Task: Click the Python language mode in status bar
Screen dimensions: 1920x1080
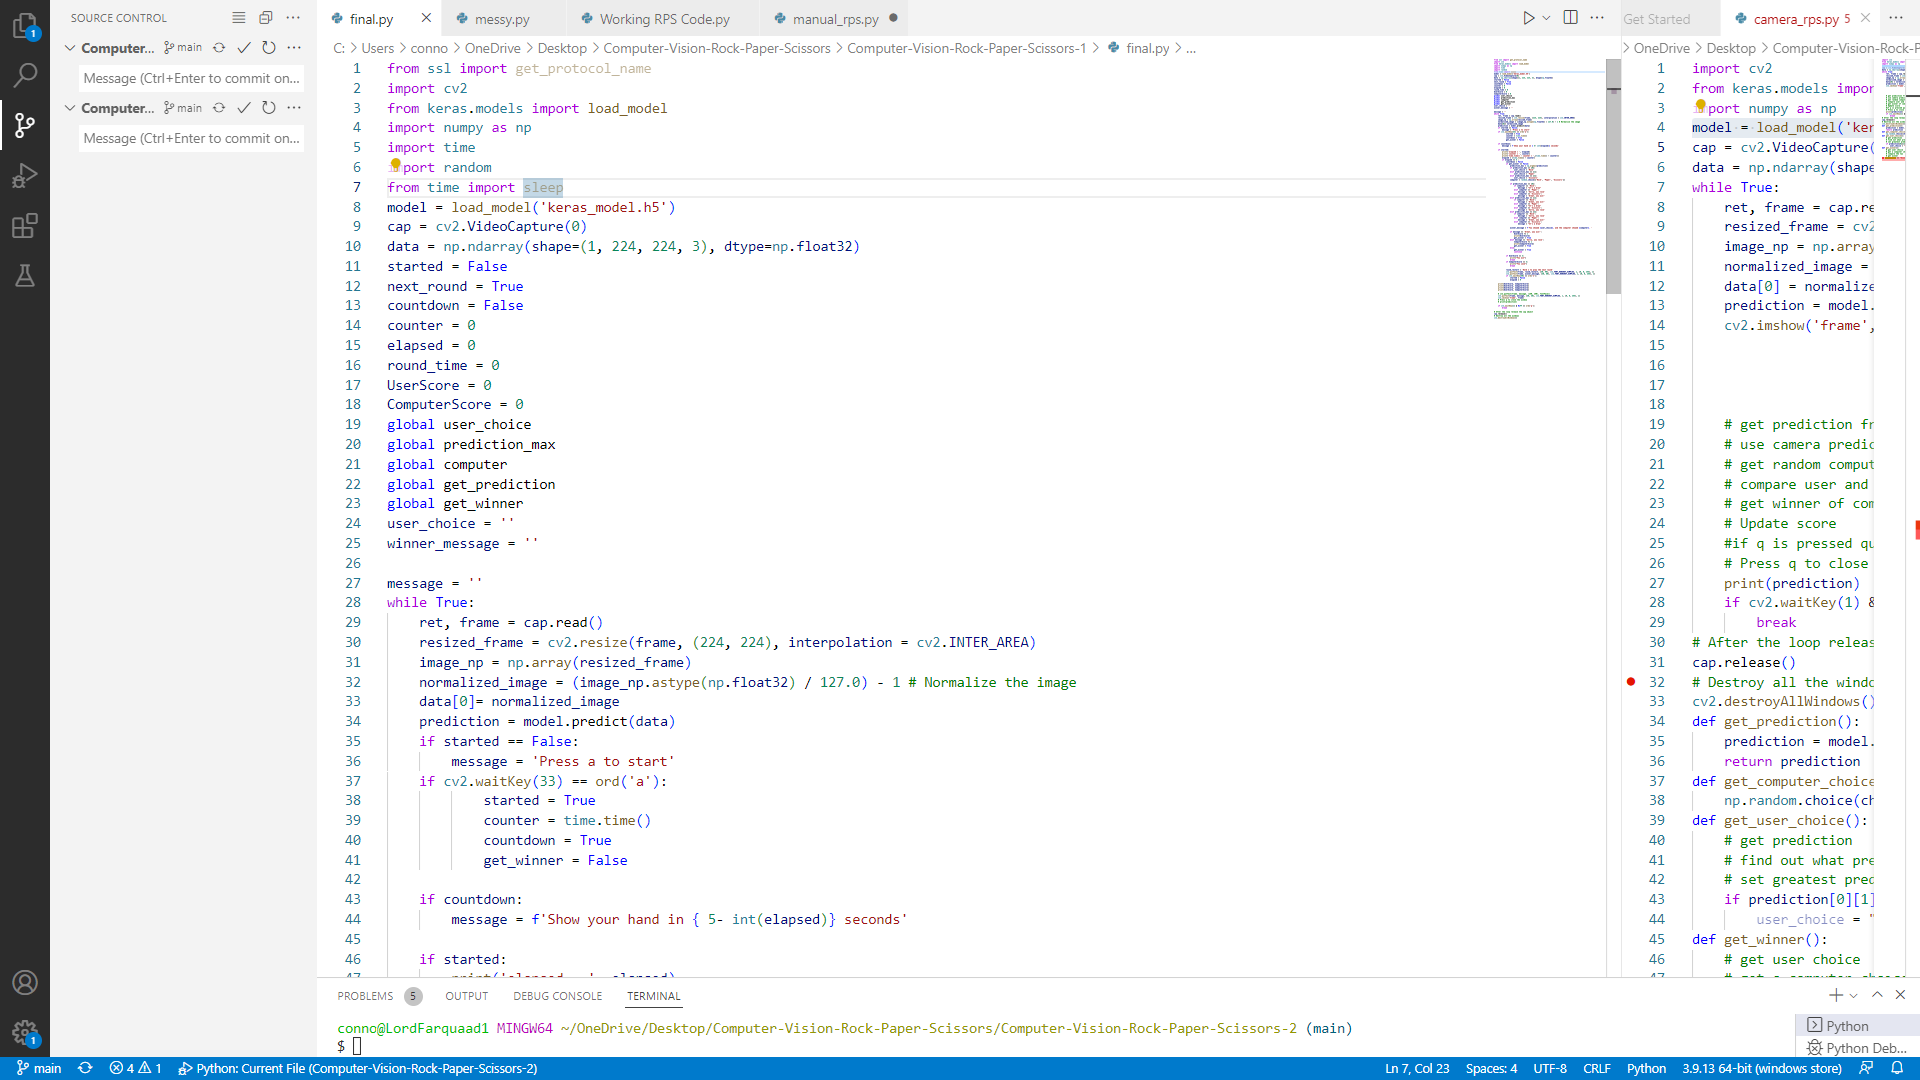Action: 1646,1068
